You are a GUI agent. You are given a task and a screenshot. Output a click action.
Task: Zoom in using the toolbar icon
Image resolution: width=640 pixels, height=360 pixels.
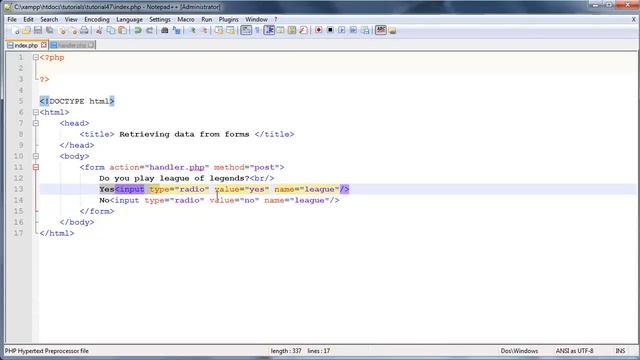tap(192, 31)
